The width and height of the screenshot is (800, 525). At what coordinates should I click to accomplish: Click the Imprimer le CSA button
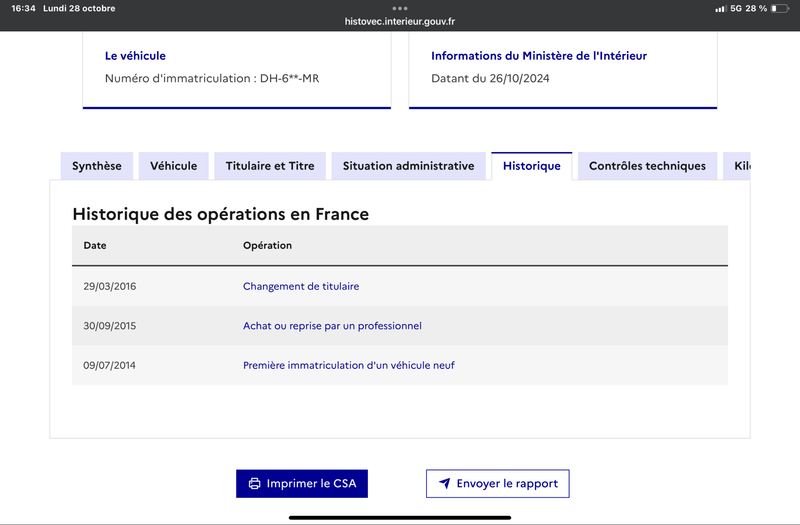(302, 484)
